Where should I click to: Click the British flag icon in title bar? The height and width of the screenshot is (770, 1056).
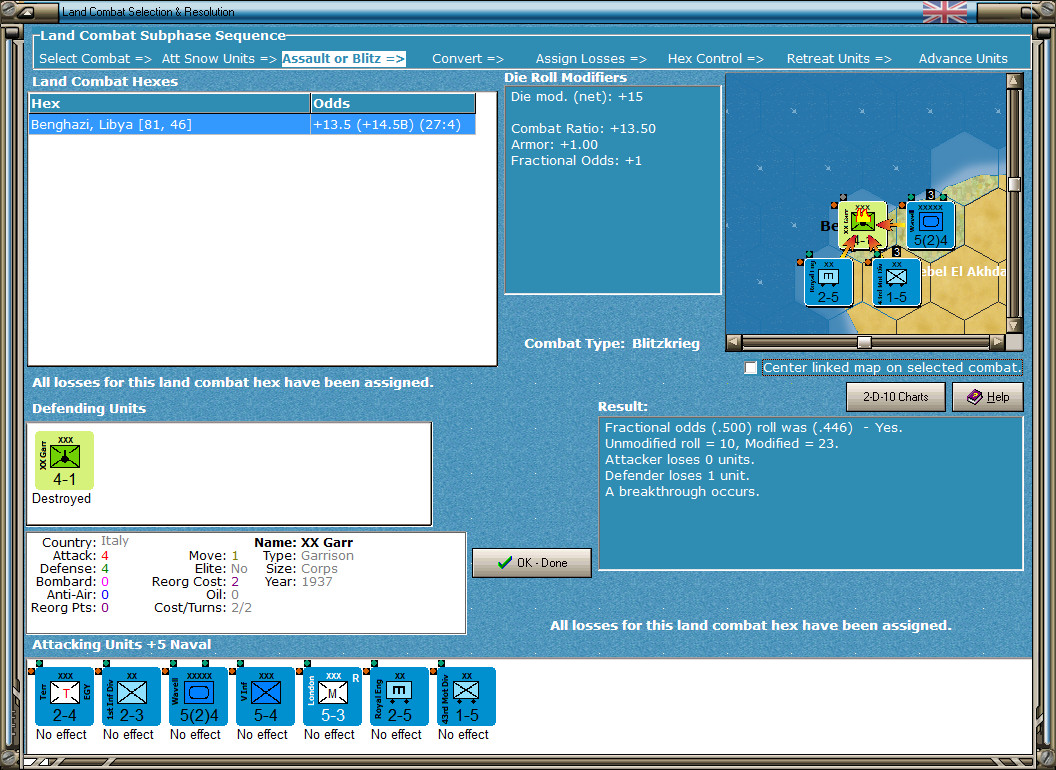tap(944, 11)
